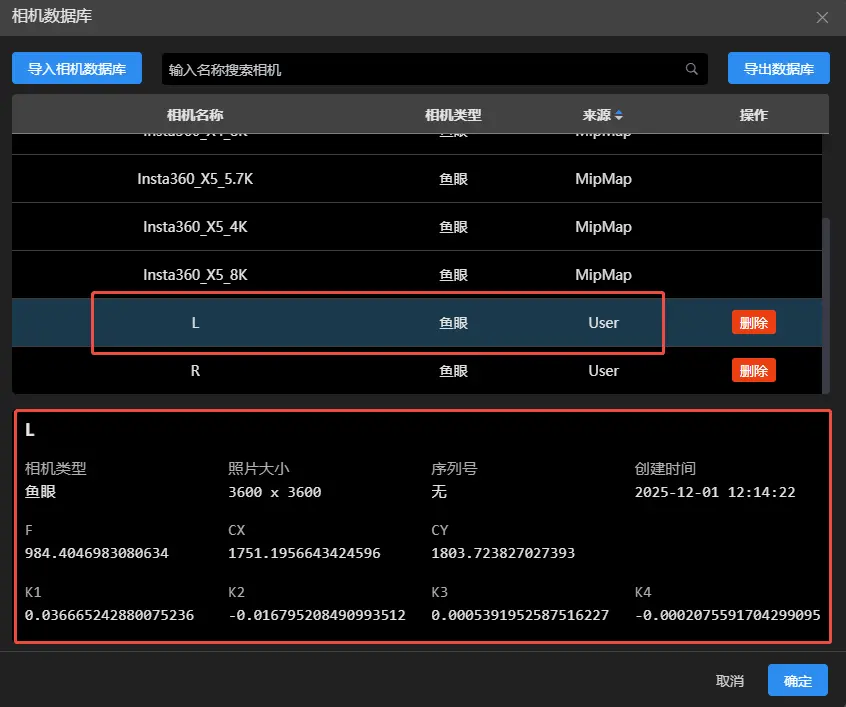846x707 pixels.
Task: Click the search magnifier icon
Action: (x=691, y=69)
